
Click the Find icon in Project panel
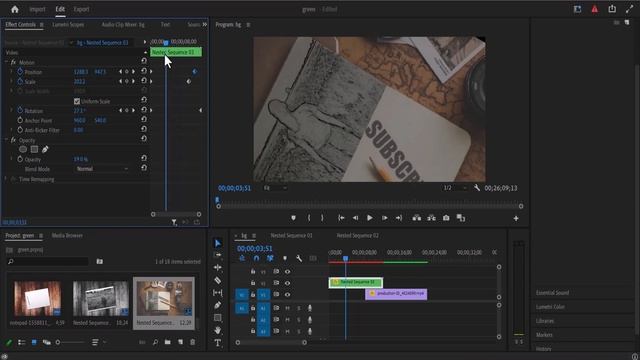(x=155, y=342)
